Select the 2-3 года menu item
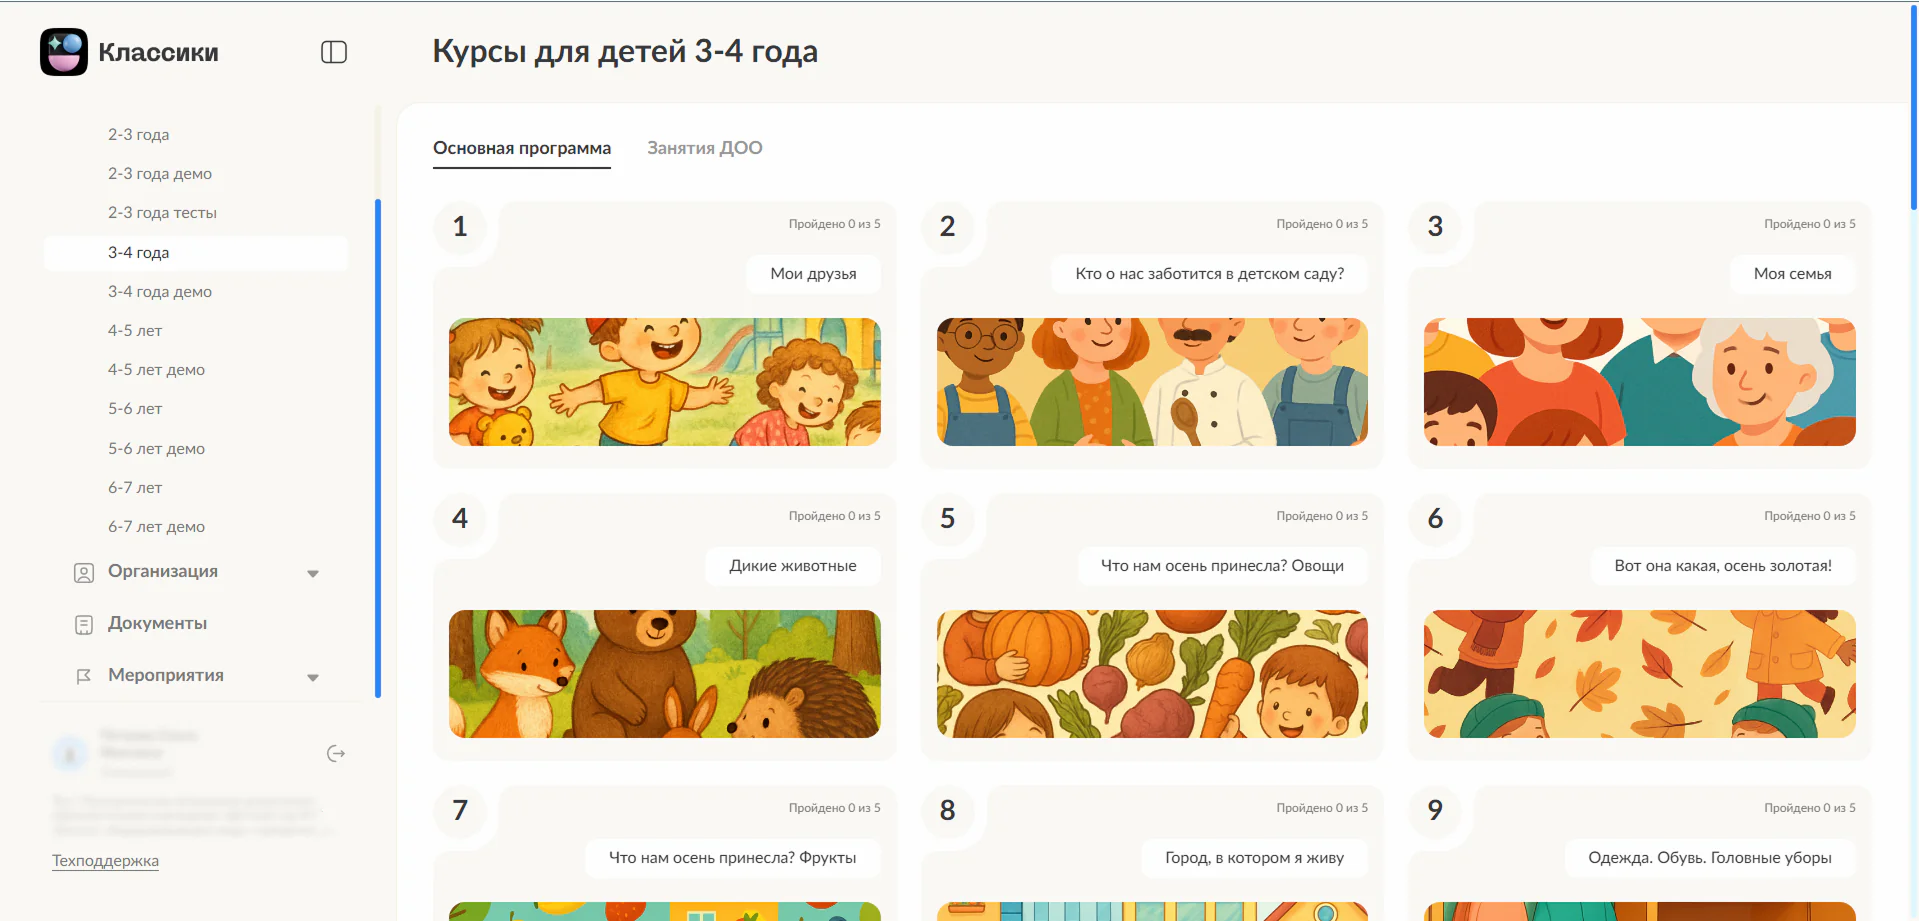This screenshot has height=921, width=1919. (x=139, y=134)
